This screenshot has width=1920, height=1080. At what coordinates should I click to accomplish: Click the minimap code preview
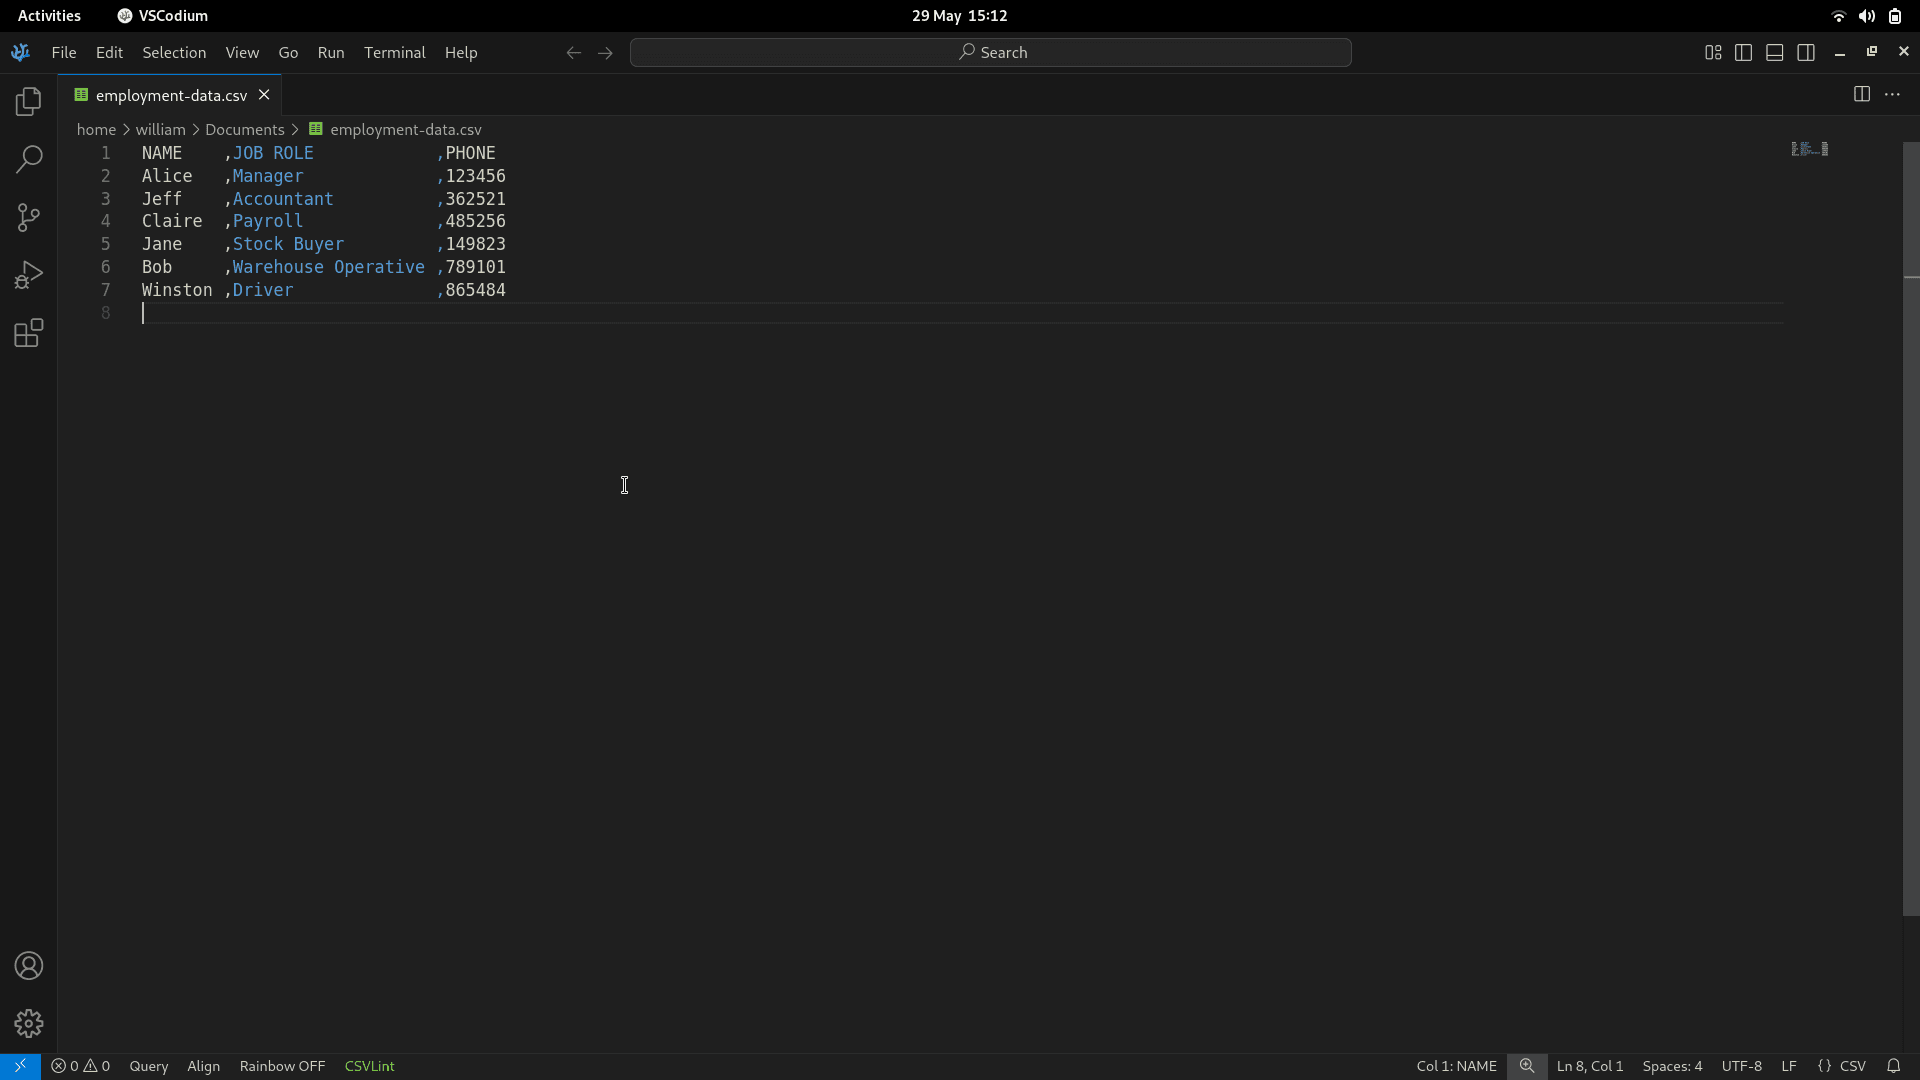[x=1809, y=149]
